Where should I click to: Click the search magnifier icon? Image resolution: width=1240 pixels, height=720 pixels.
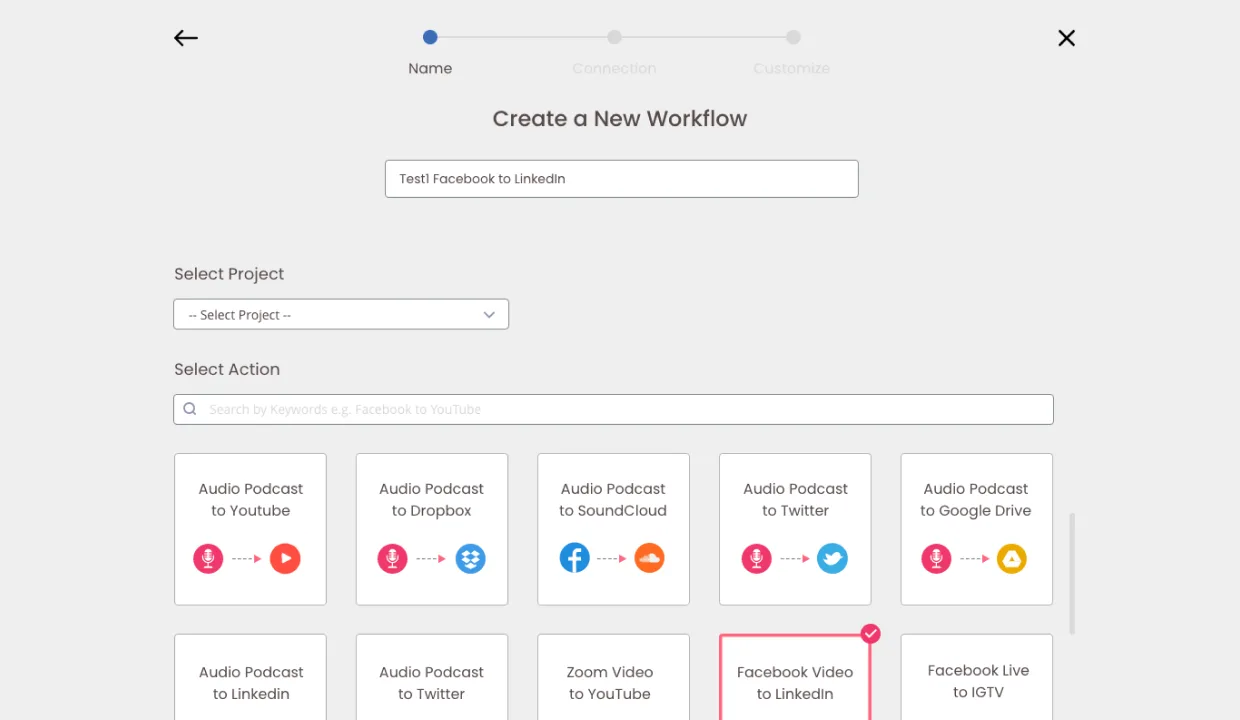[x=190, y=409]
